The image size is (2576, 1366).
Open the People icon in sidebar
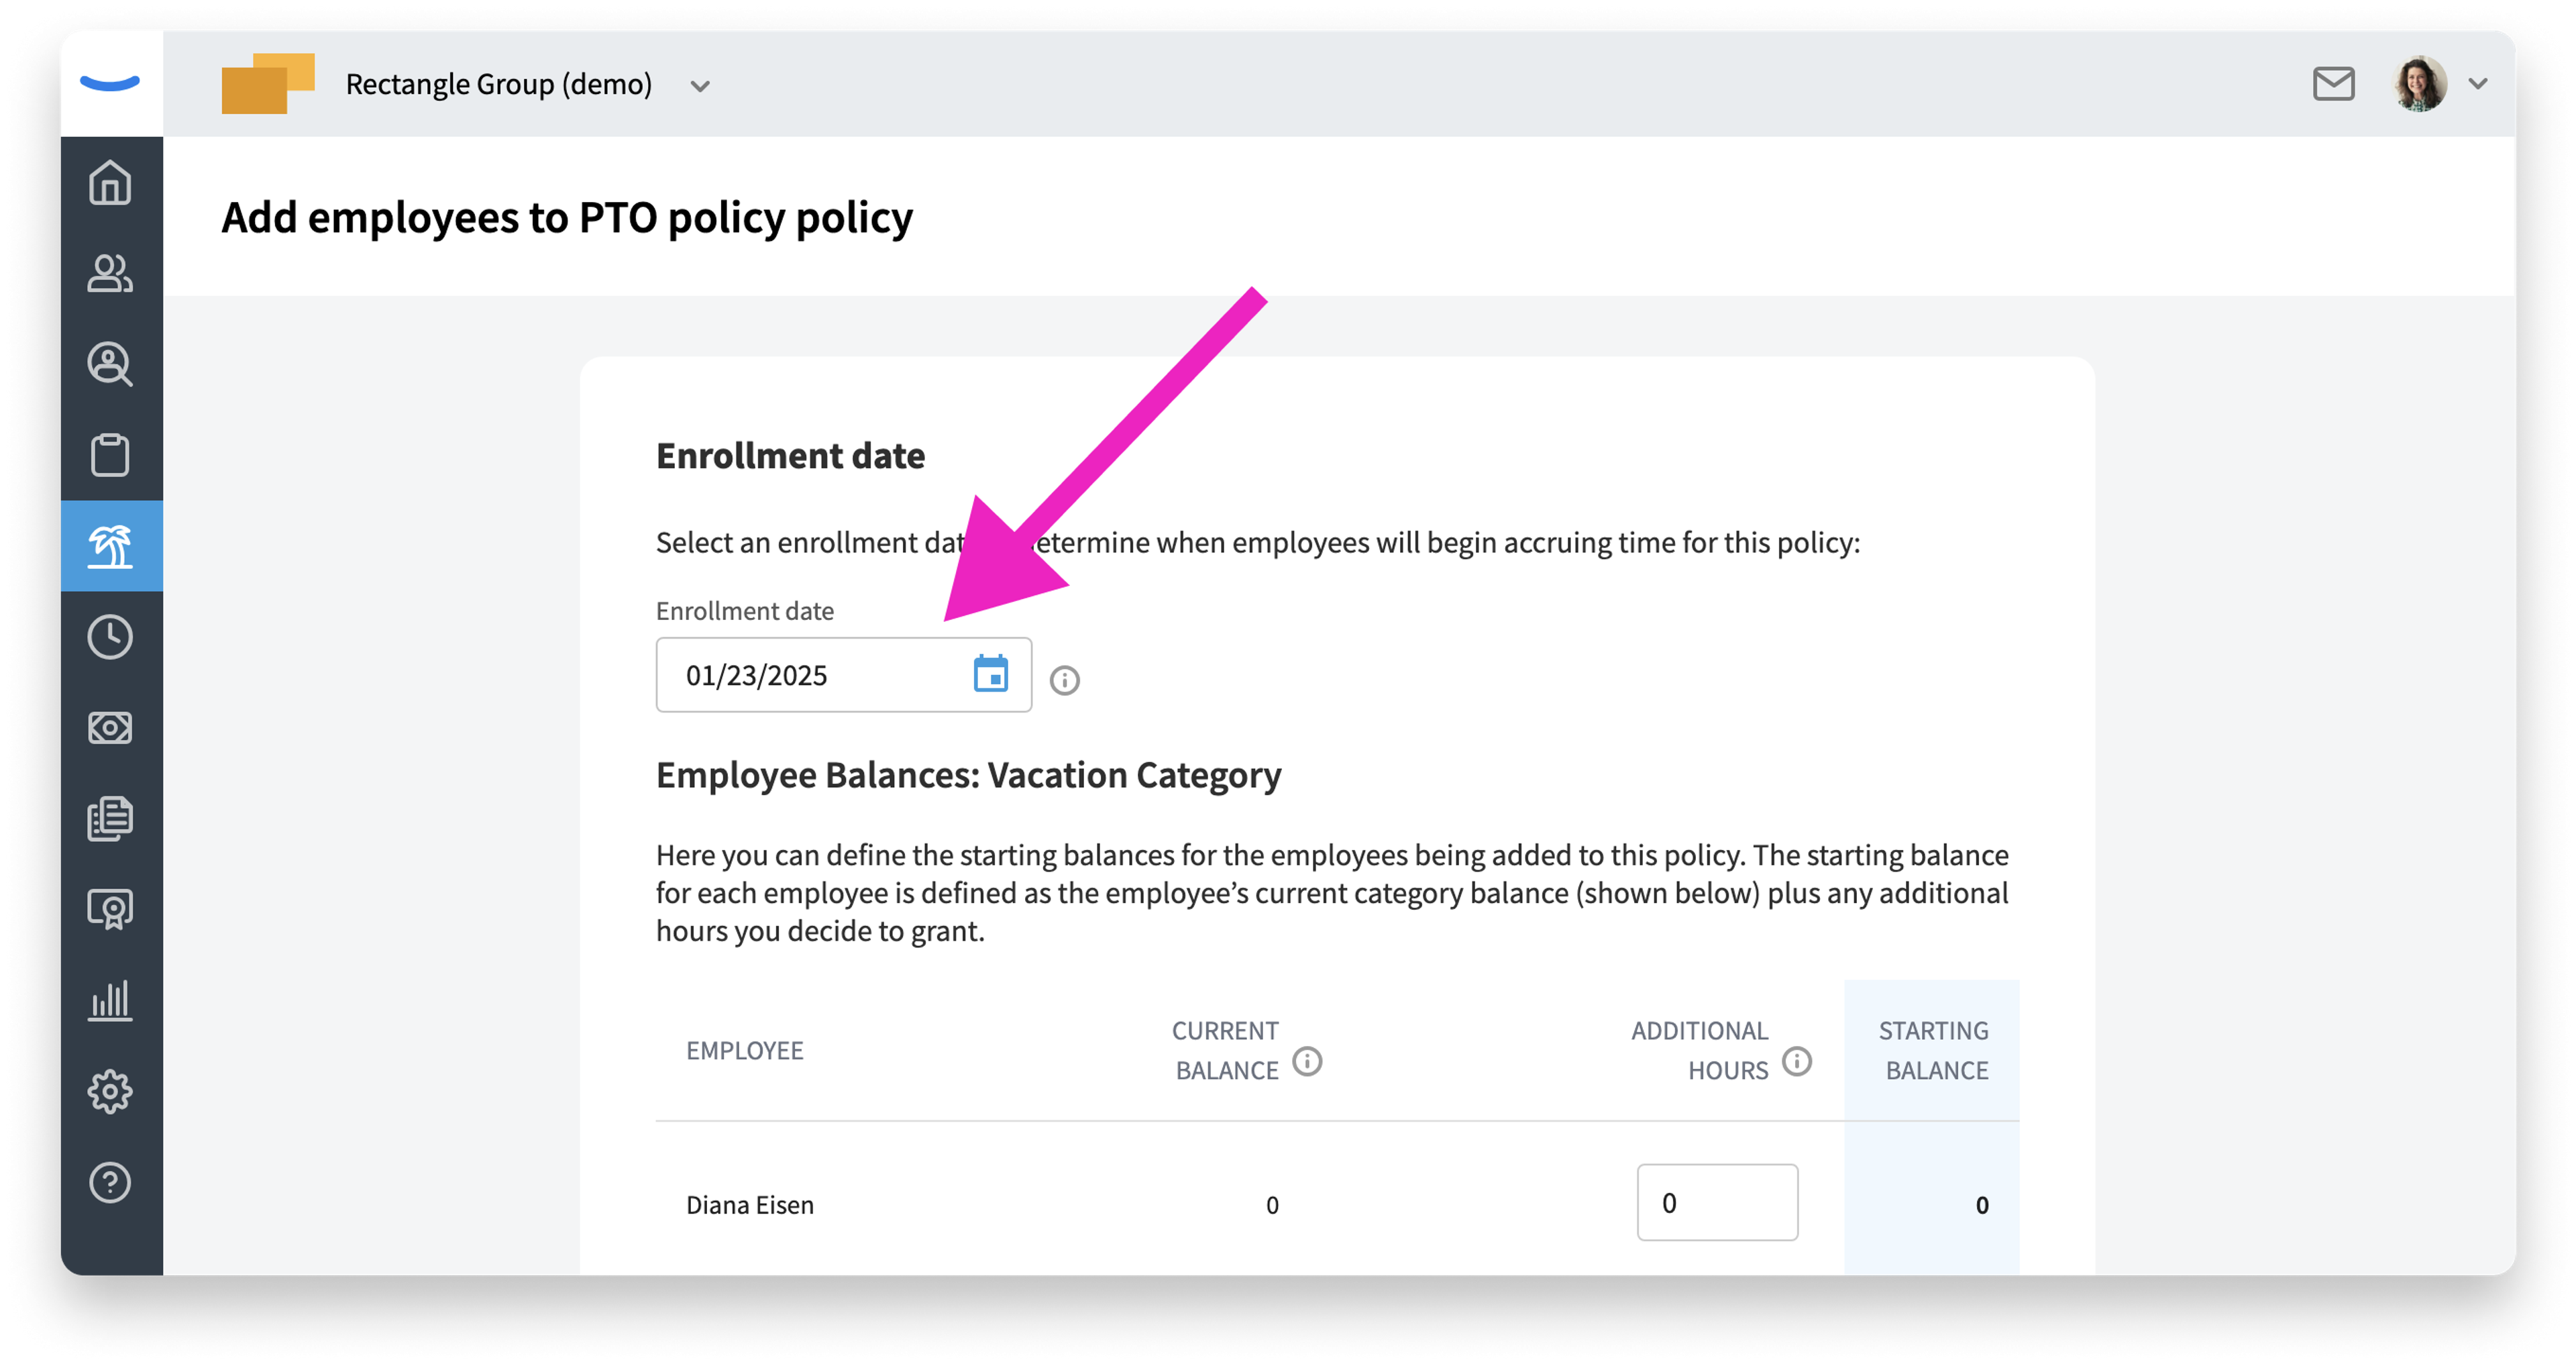click(x=110, y=273)
